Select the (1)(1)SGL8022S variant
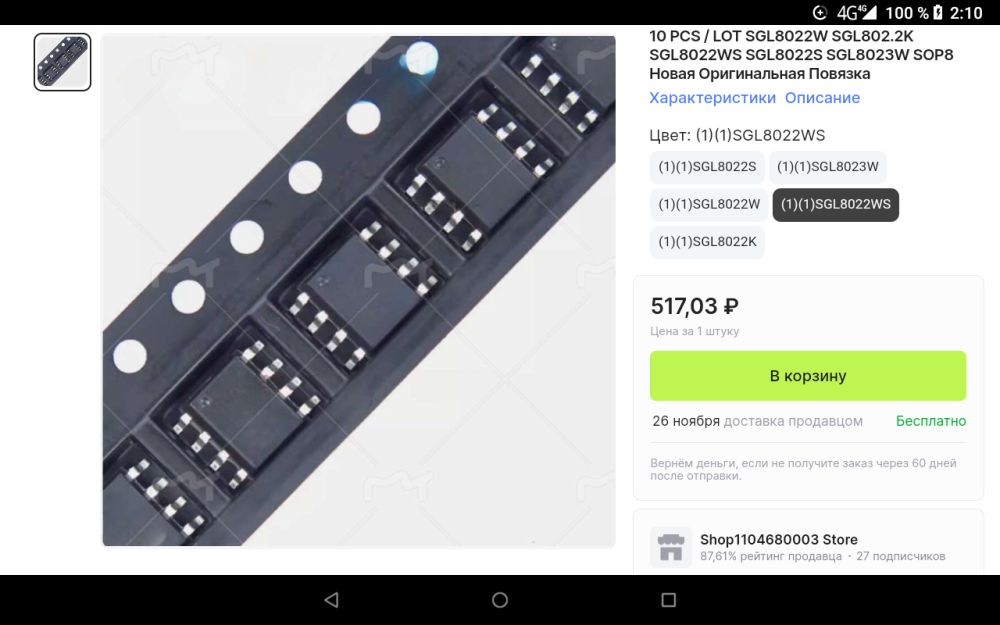Viewport: 1000px width, 625px height. click(x=707, y=167)
